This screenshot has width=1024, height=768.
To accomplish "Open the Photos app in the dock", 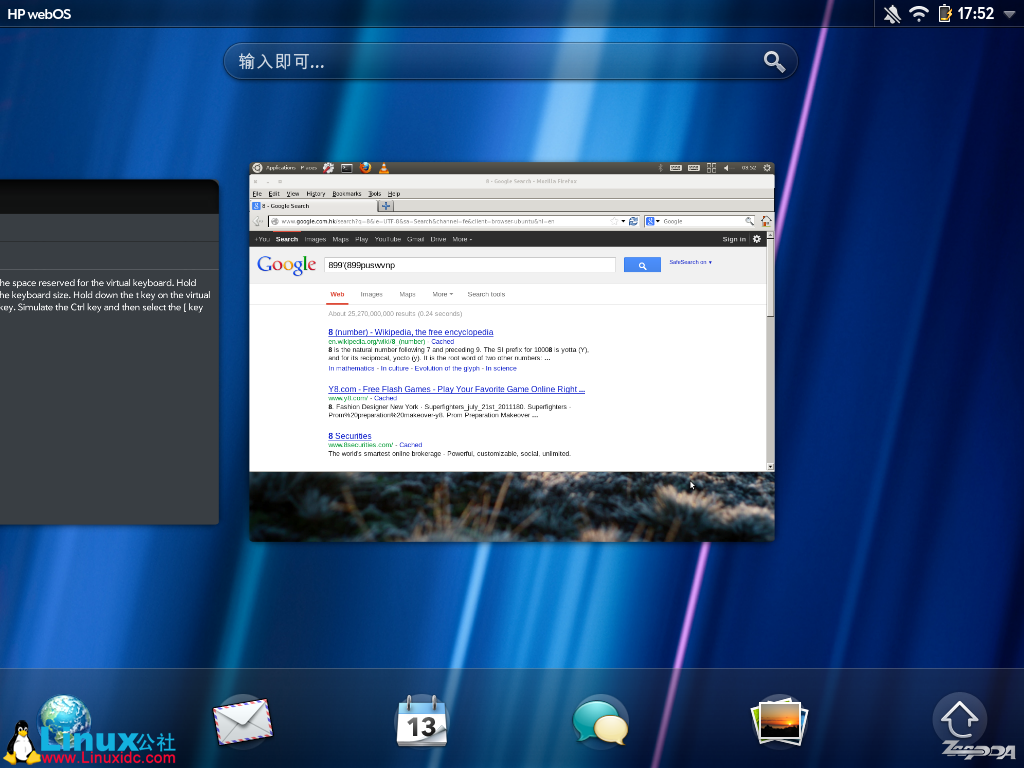I will [779, 722].
